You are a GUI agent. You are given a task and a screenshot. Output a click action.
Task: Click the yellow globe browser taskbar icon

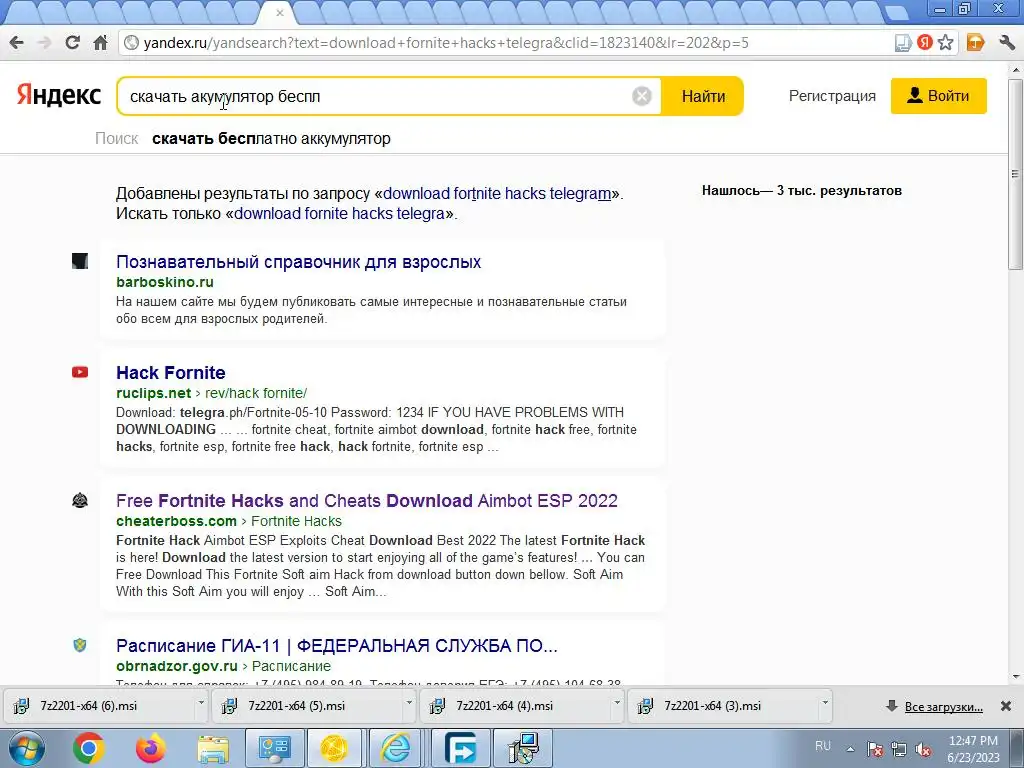[x=334, y=748]
